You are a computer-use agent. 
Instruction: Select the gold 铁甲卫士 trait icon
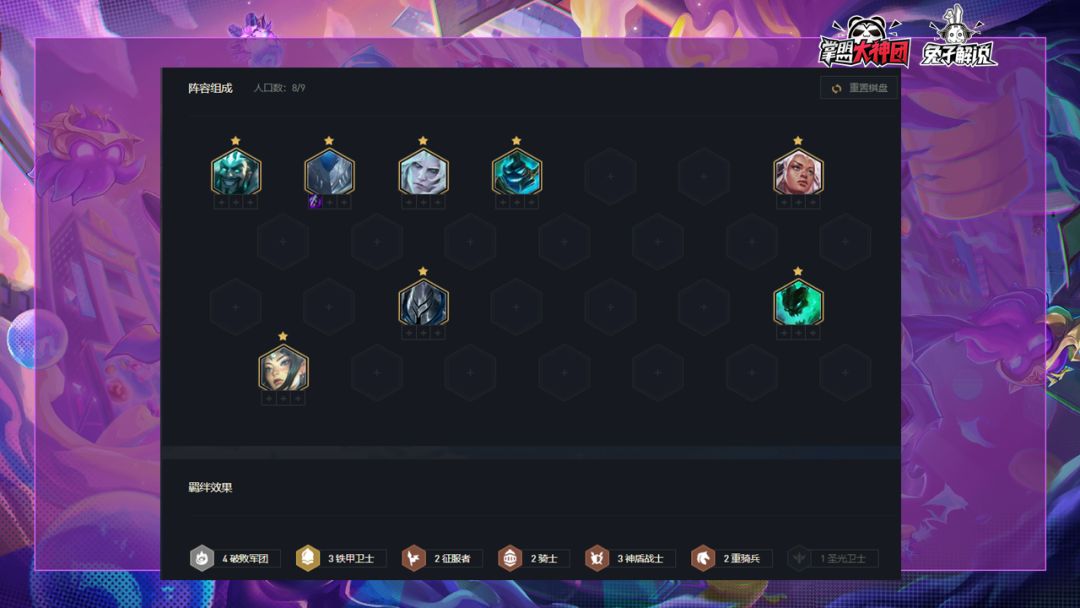[308, 558]
